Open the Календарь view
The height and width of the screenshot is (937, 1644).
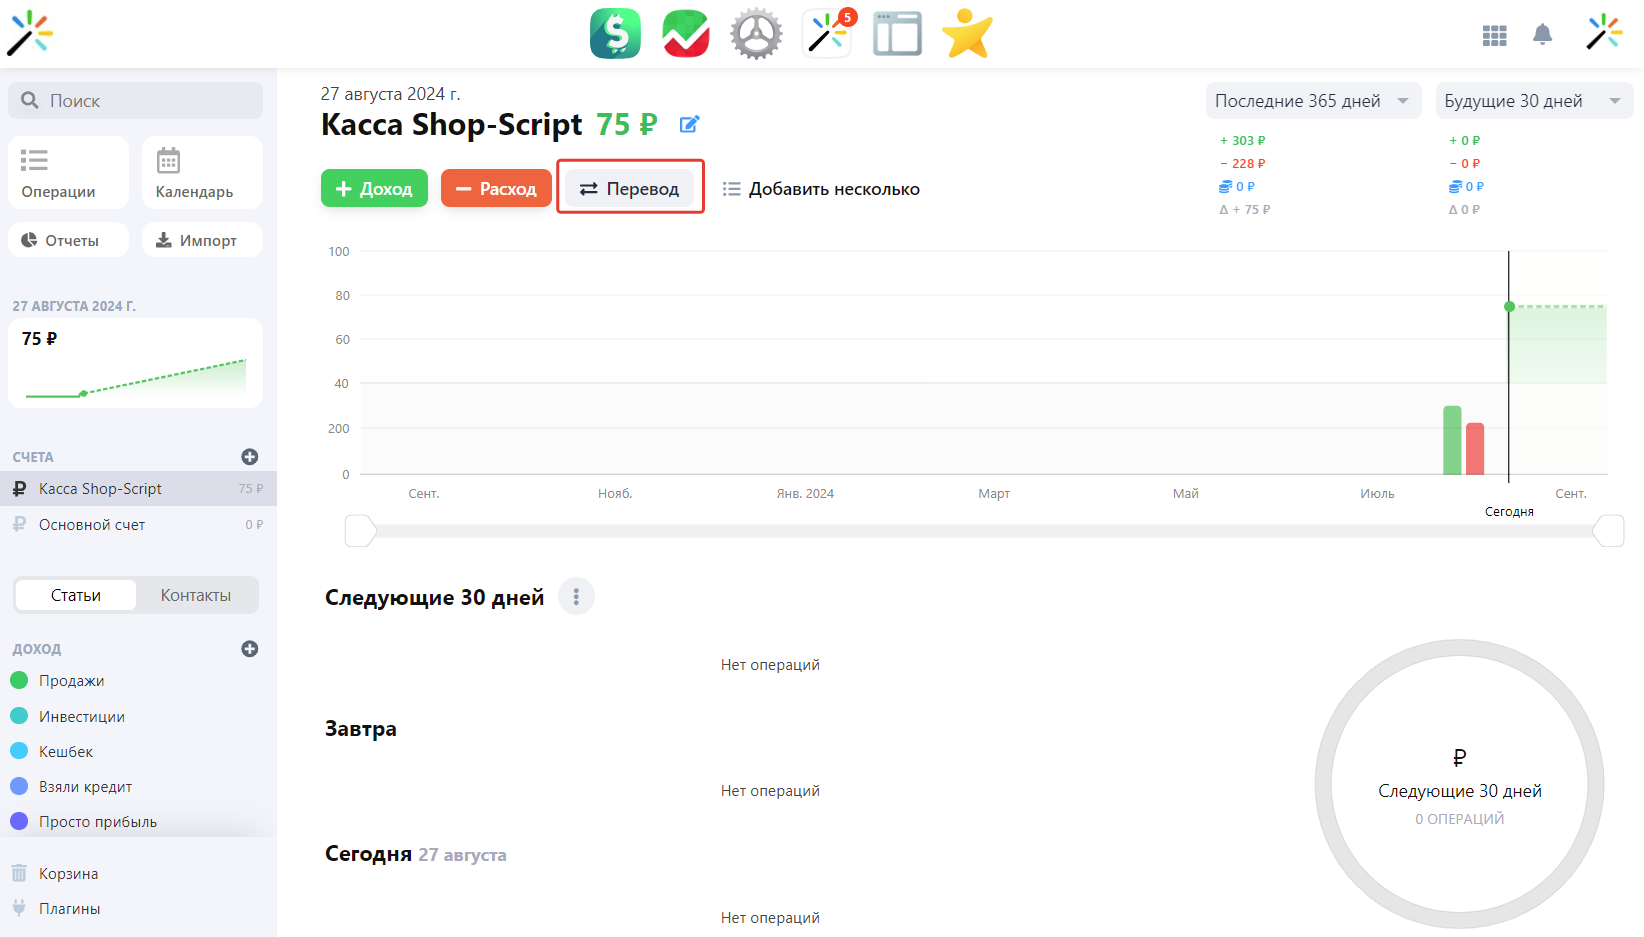pyautogui.click(x=202, y=173)
